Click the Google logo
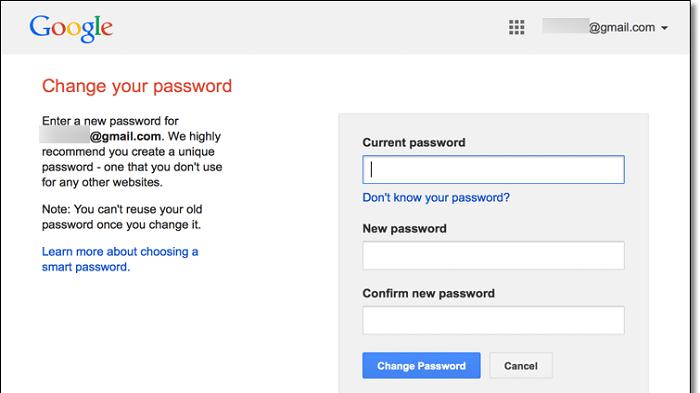The width and height of the screenshot is (700, 393). coord(71,29)
